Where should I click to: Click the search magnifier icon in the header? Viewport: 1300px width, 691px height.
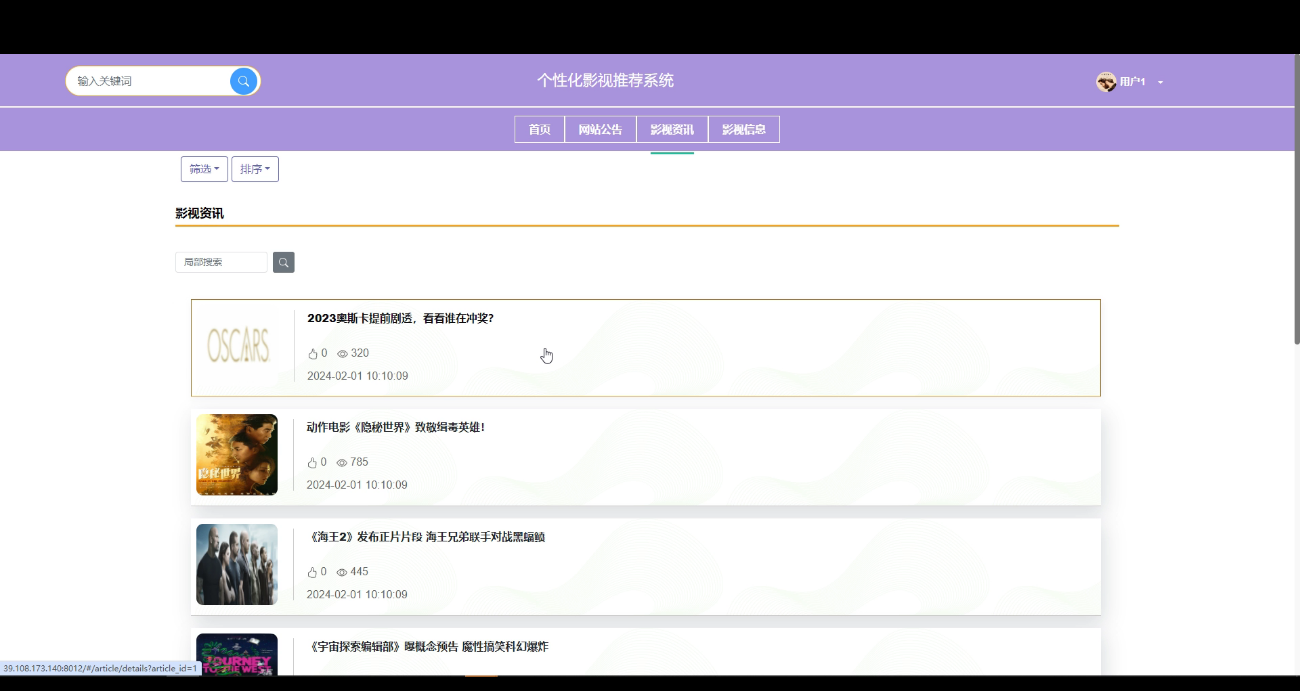[243, 81]
